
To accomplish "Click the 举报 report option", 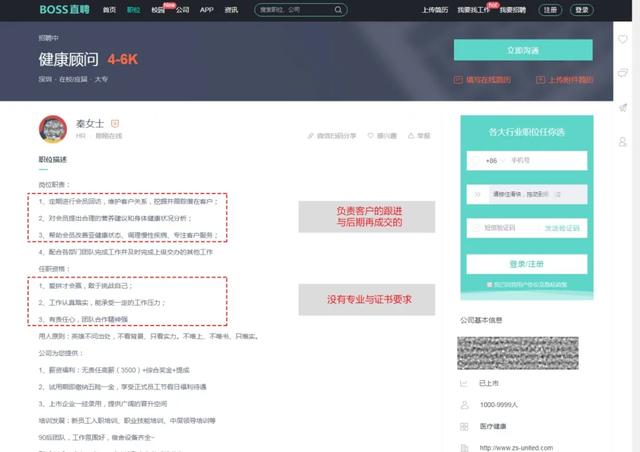I will 419,136.
